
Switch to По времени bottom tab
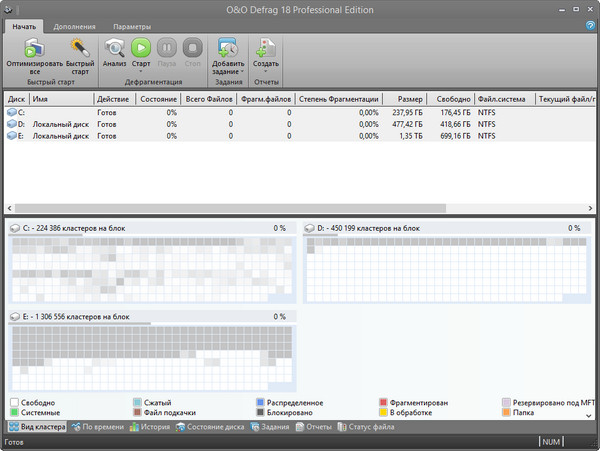pos(97,427)
